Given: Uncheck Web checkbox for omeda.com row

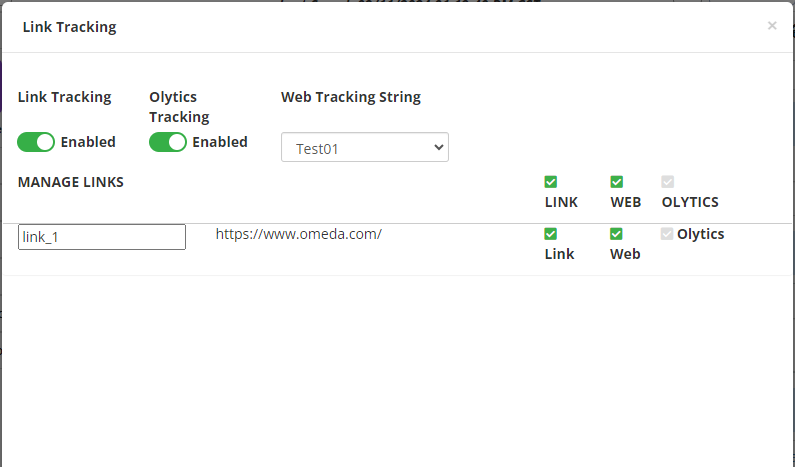Looking at the screenshot, I should point(617,234).
